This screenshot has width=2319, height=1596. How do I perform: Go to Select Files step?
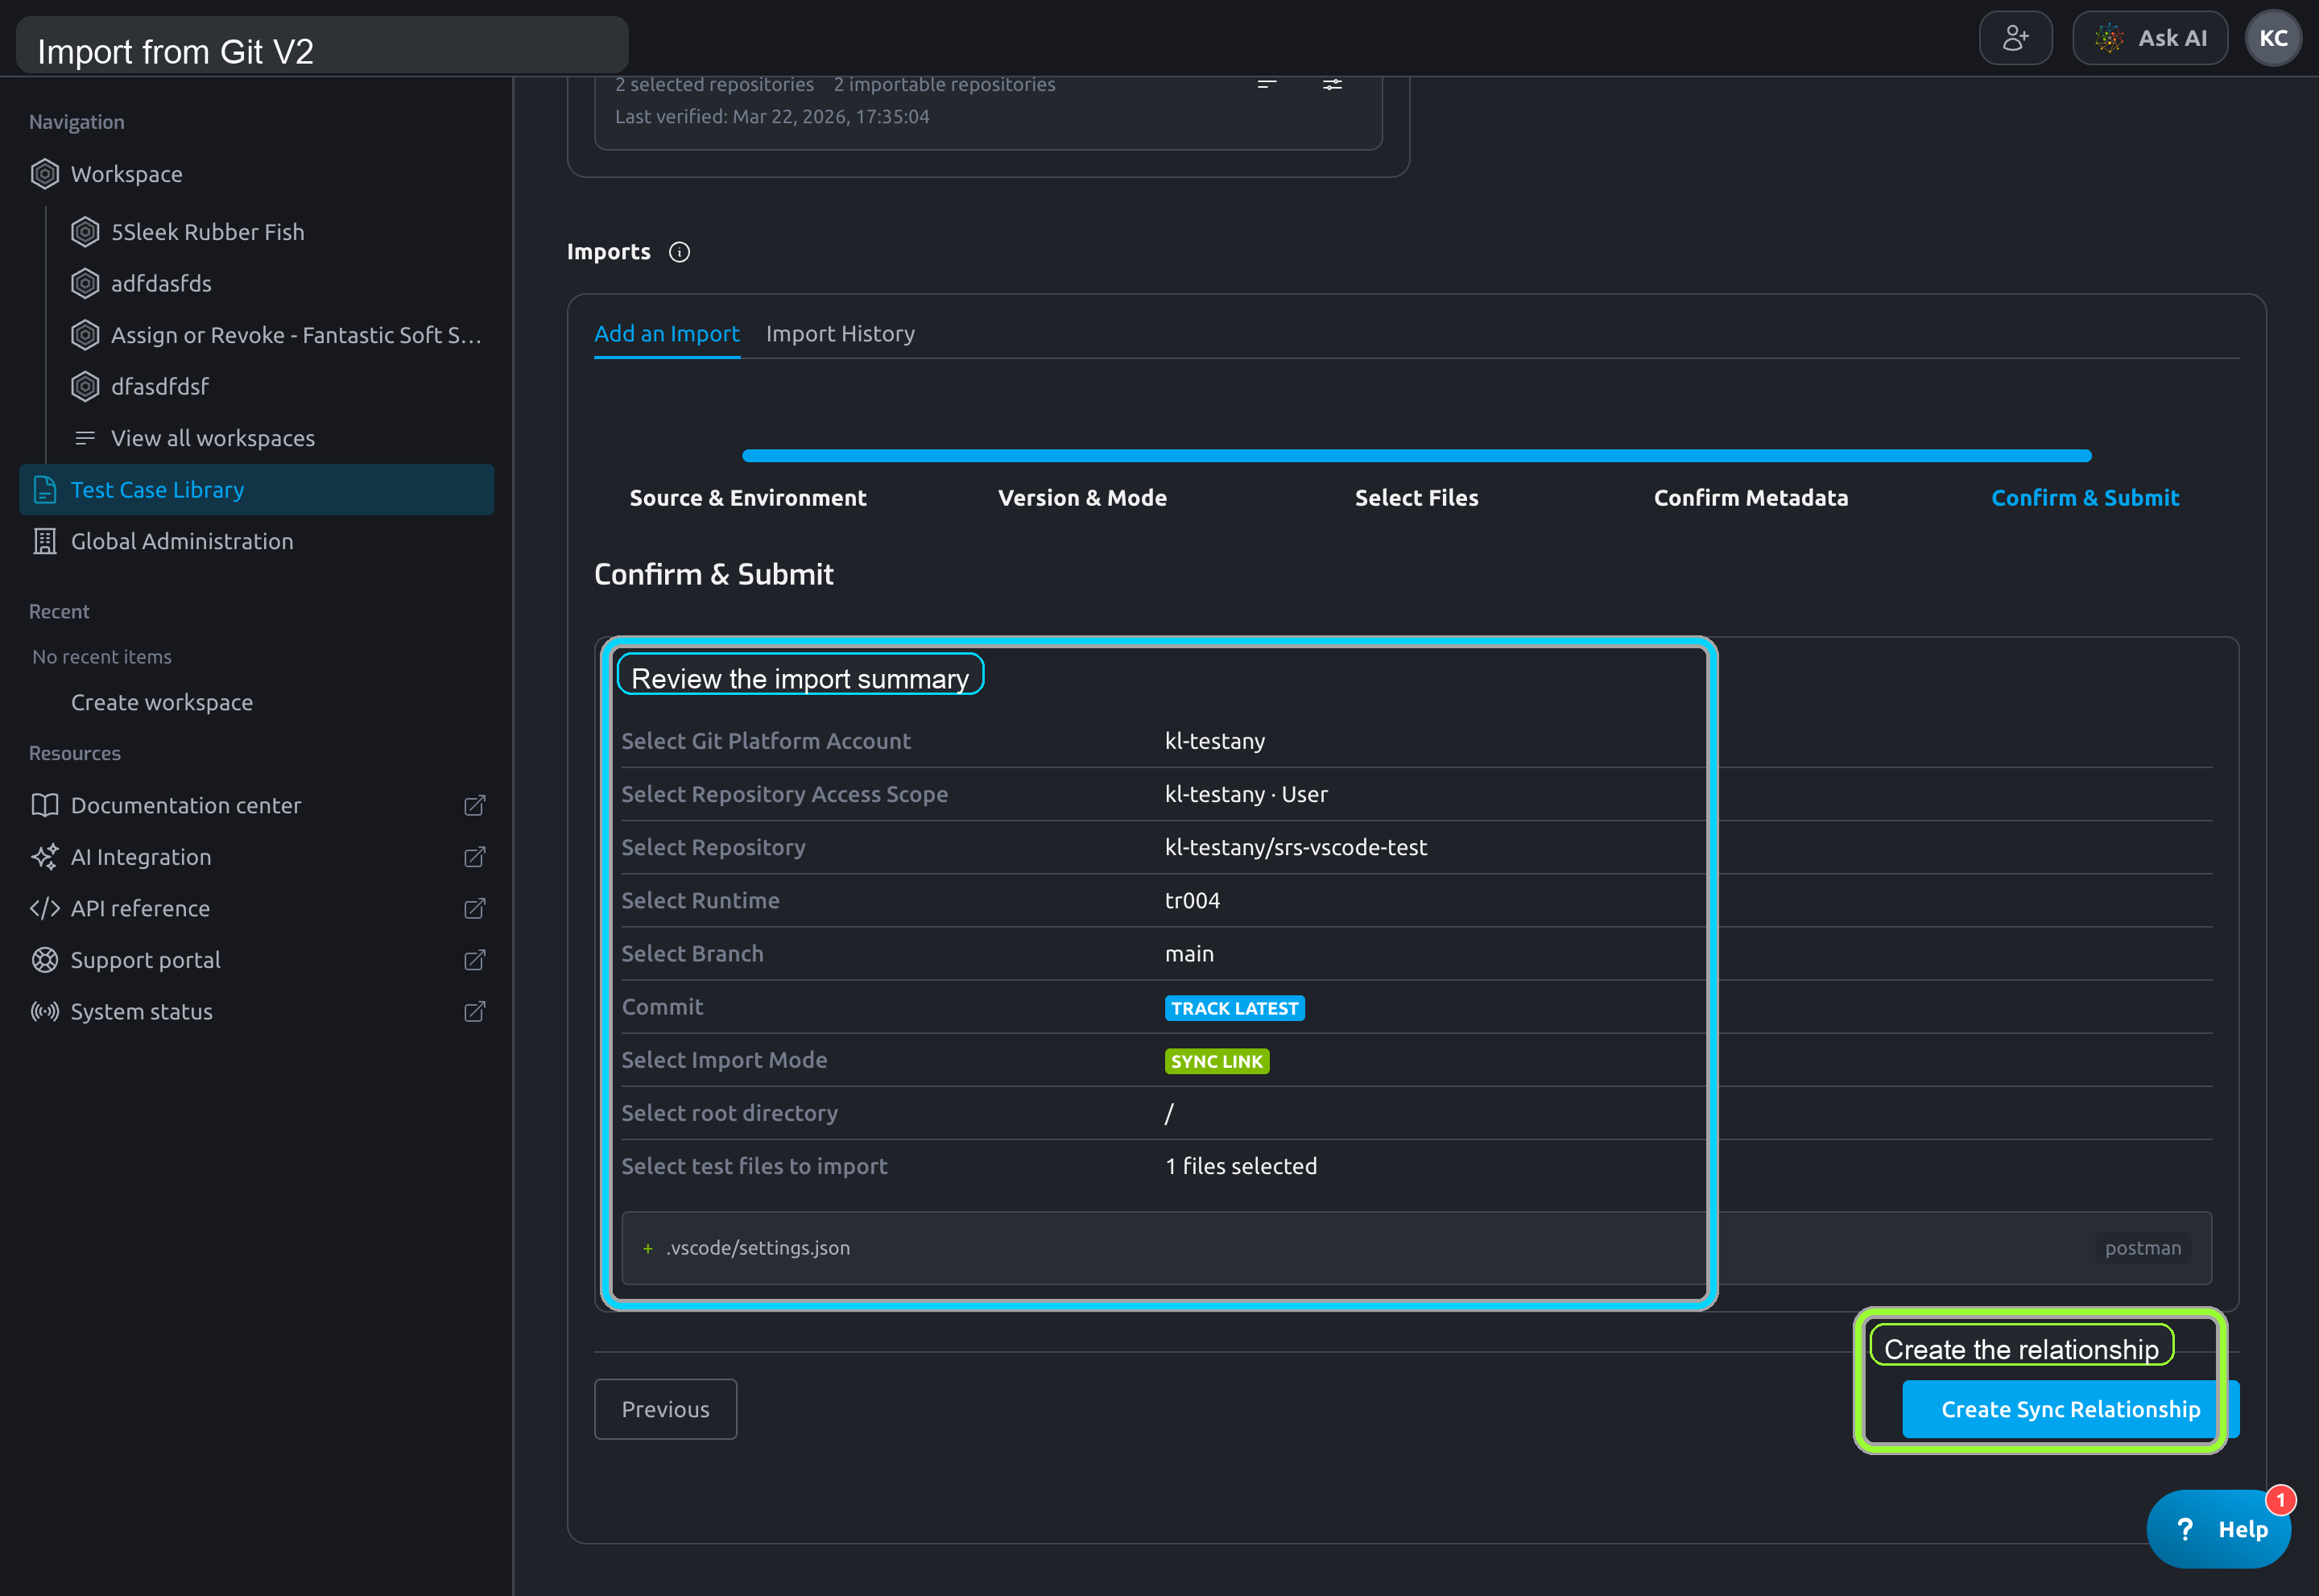tap(1416, 498)
